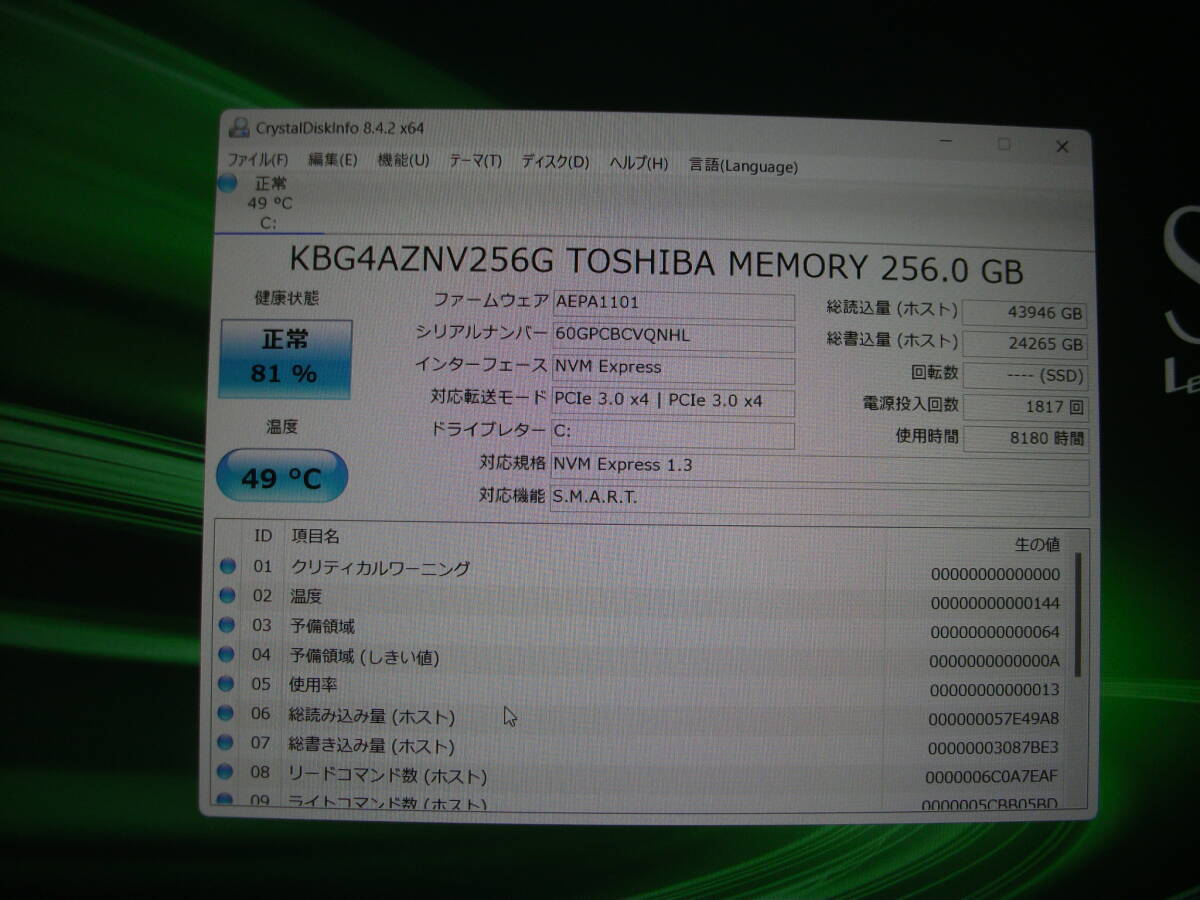Click the 対応規格 field NVM Express 1.3
Image resolution: width=1200 pixels, height=900 pixels.
pyautogui.click(x=820, y=468)
